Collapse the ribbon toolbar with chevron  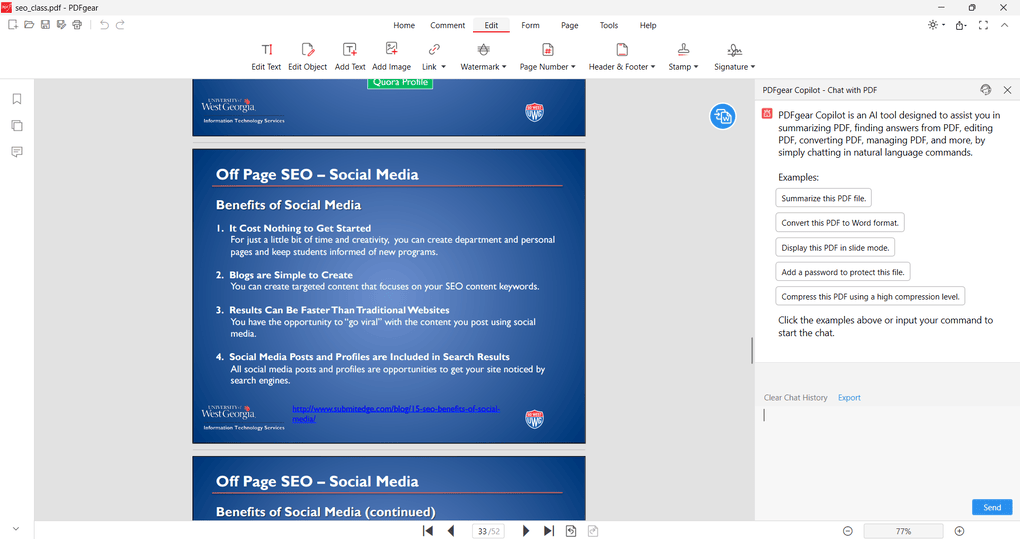tap(1005, 25)
